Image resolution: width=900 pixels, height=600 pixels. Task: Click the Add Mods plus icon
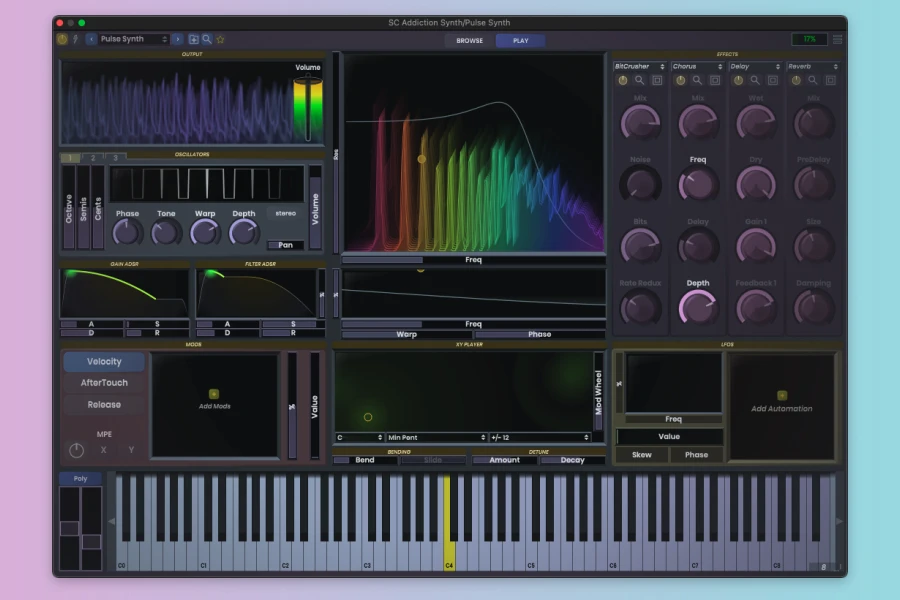[213, 394]
